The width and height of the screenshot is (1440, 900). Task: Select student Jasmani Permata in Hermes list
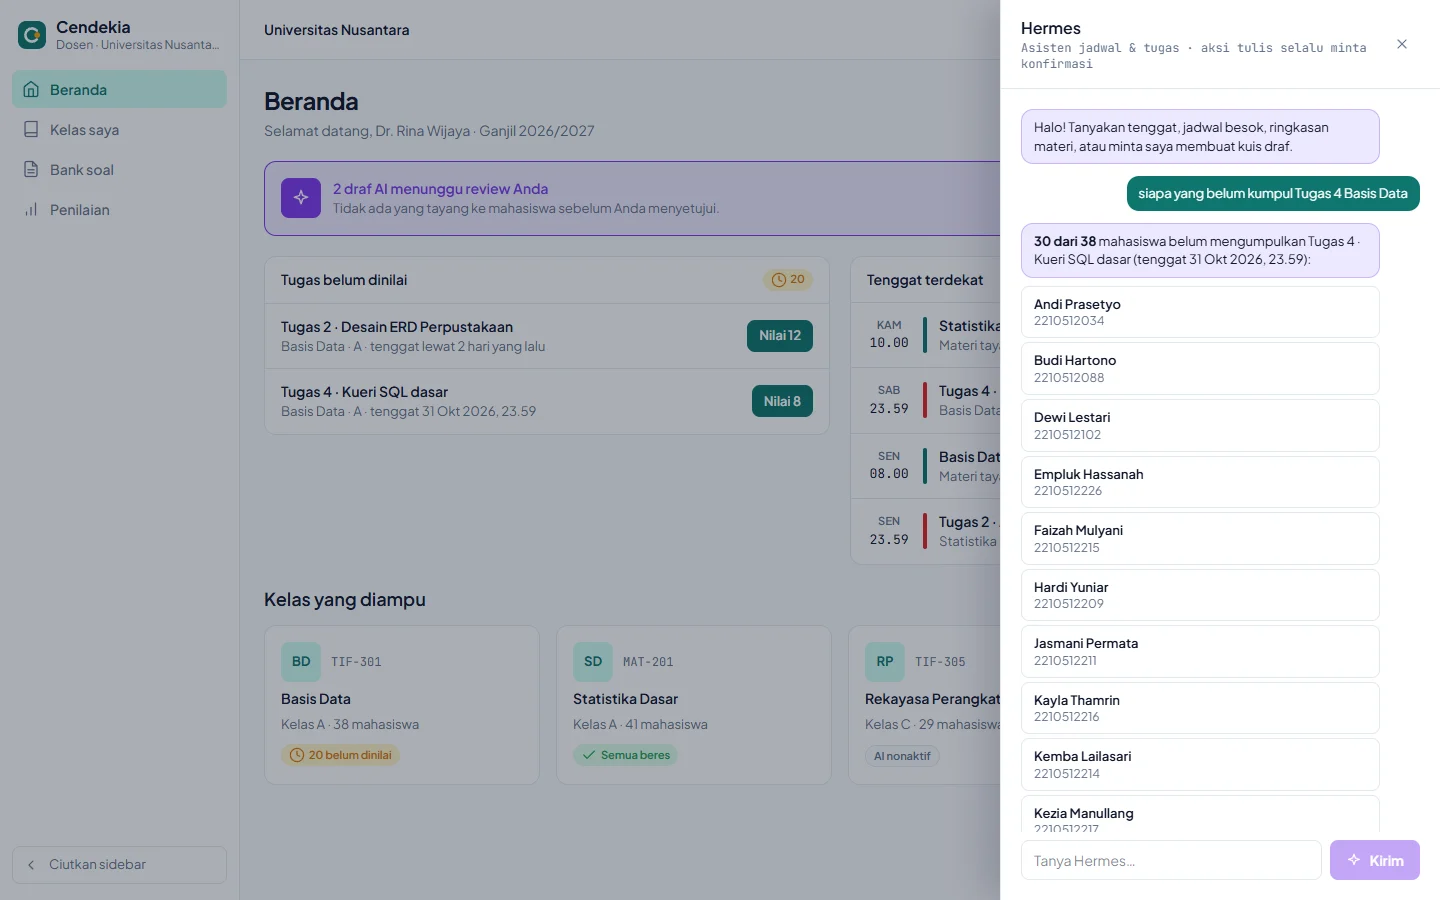tap(1200, 651)
